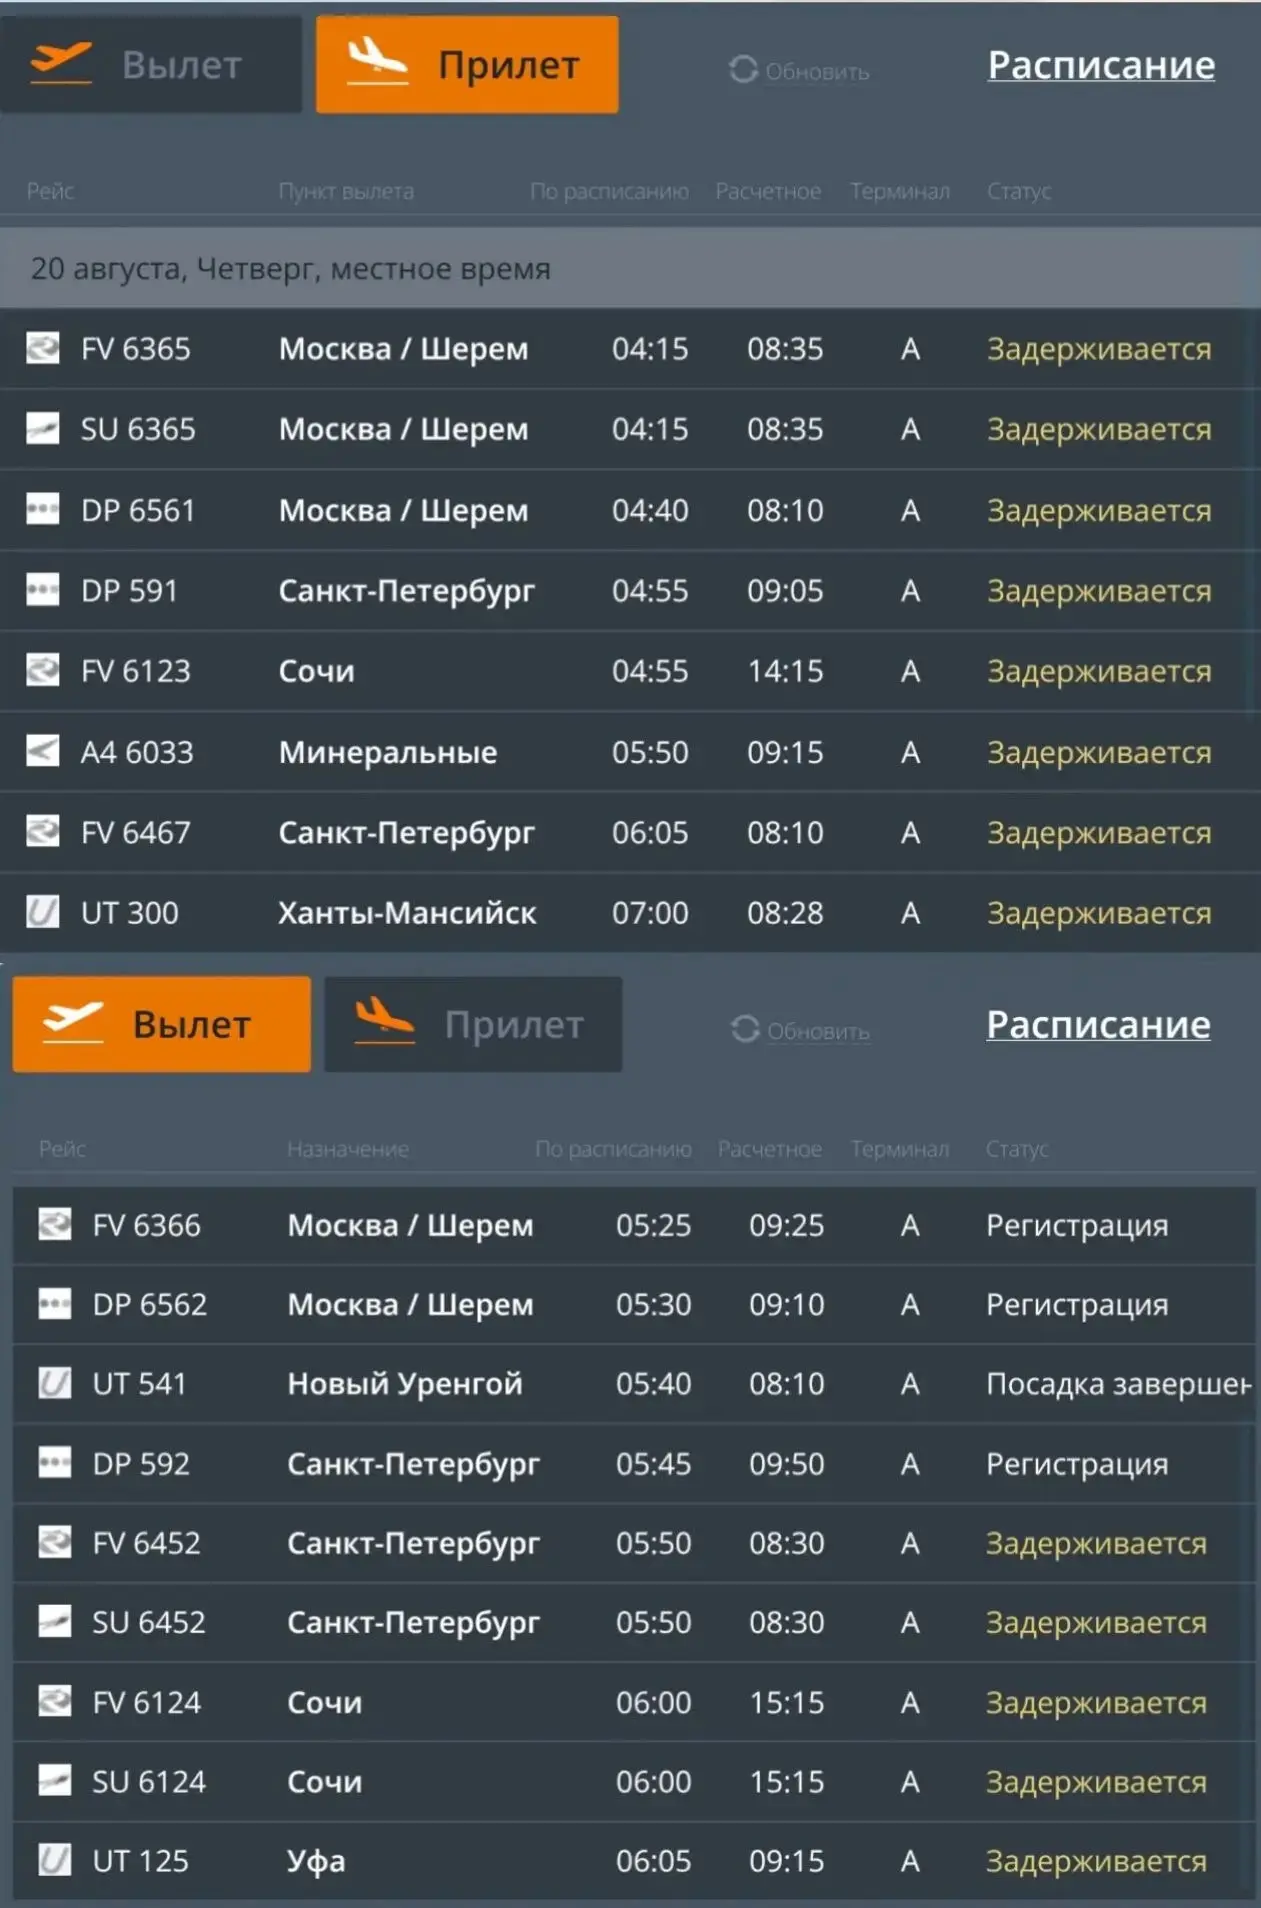
Task: Click UTair icon beside UT 125 Уфа
Action: point(54,1860)
